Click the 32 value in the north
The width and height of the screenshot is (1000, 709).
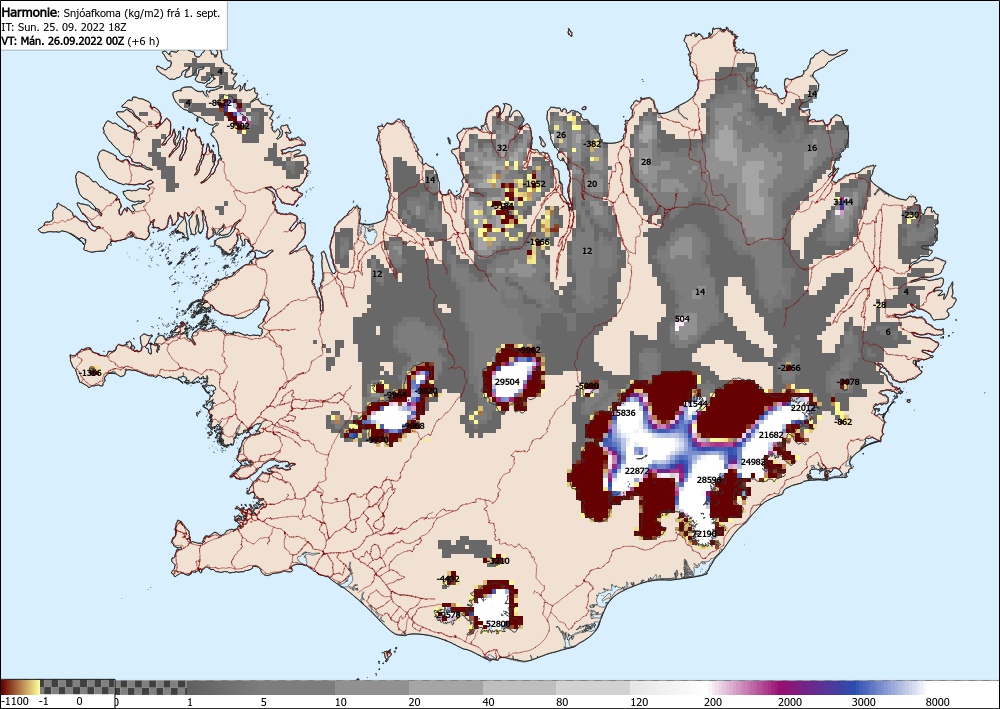tap(502, 148)
